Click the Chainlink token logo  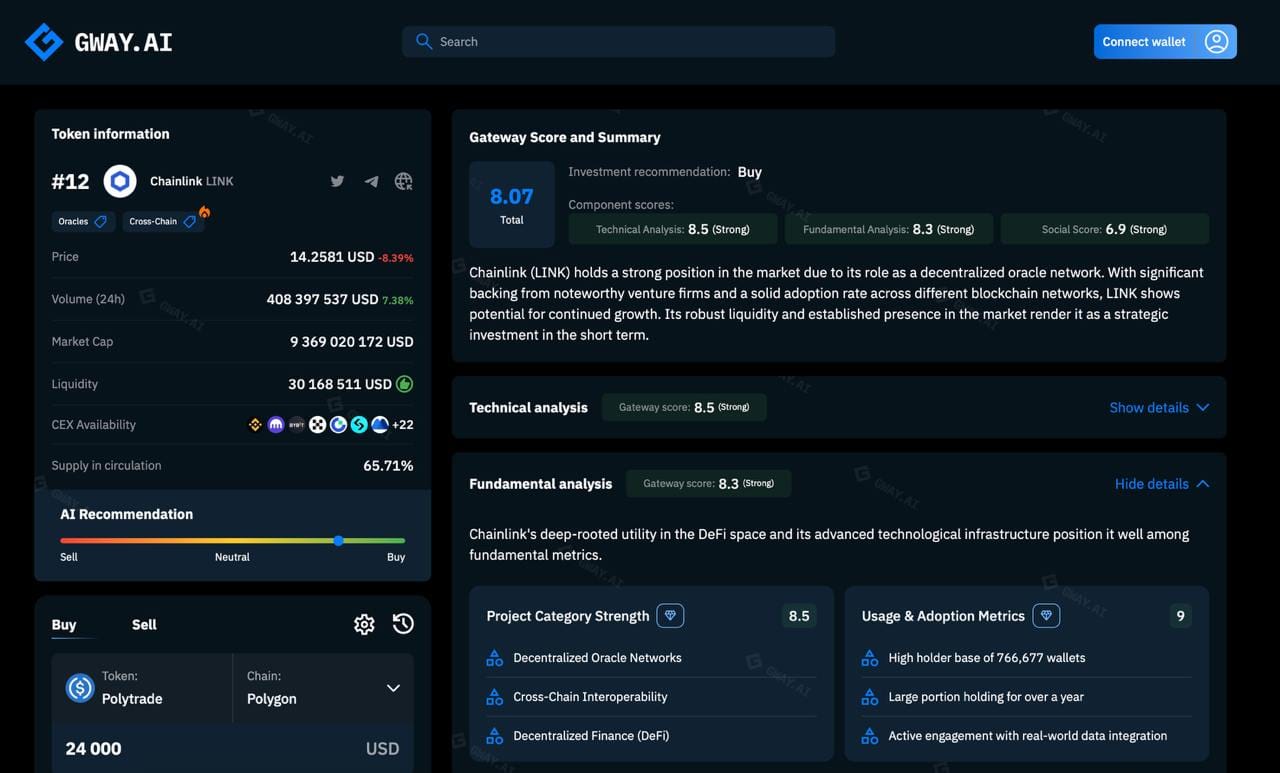[120, 181]
